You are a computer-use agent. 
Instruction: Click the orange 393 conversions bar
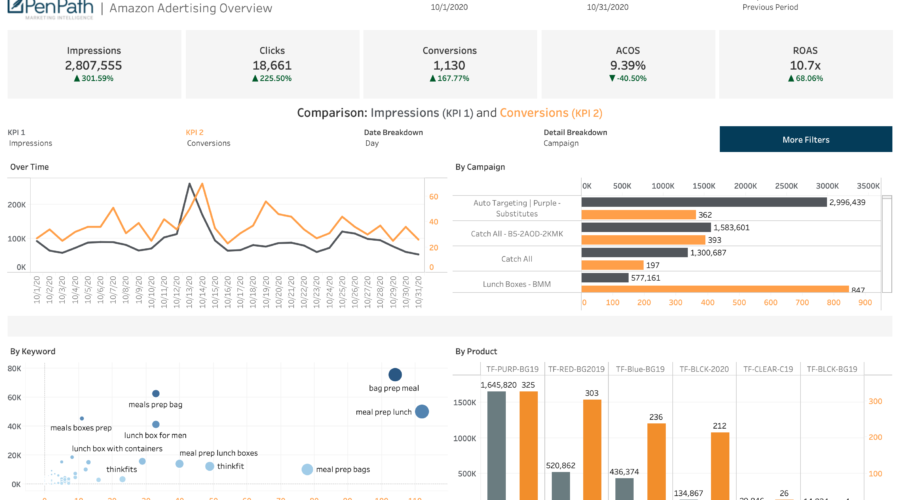(643, 240)
